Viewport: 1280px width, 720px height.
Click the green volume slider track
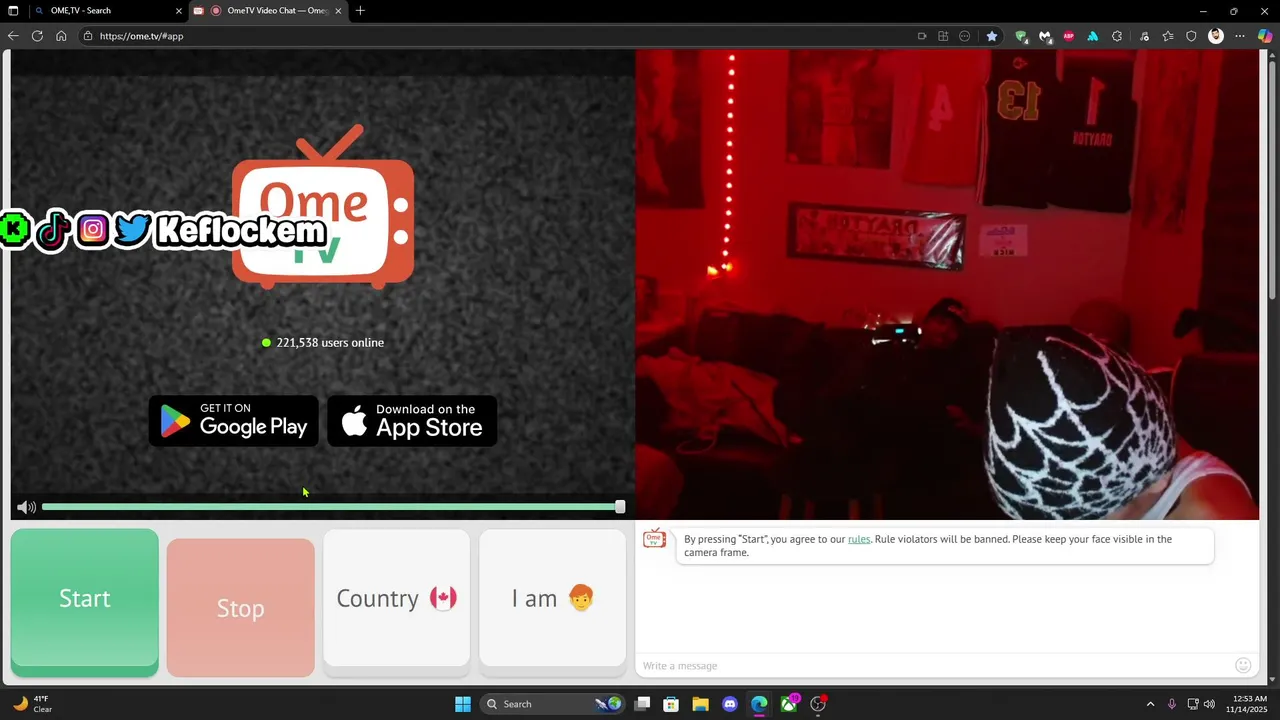(x=330, y=507)
